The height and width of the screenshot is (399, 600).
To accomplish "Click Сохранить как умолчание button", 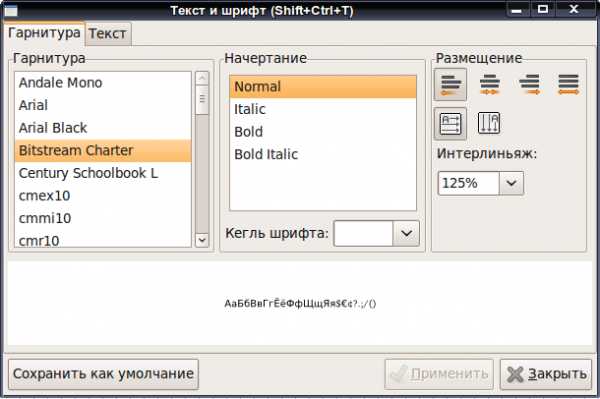I will pos(103,374).
